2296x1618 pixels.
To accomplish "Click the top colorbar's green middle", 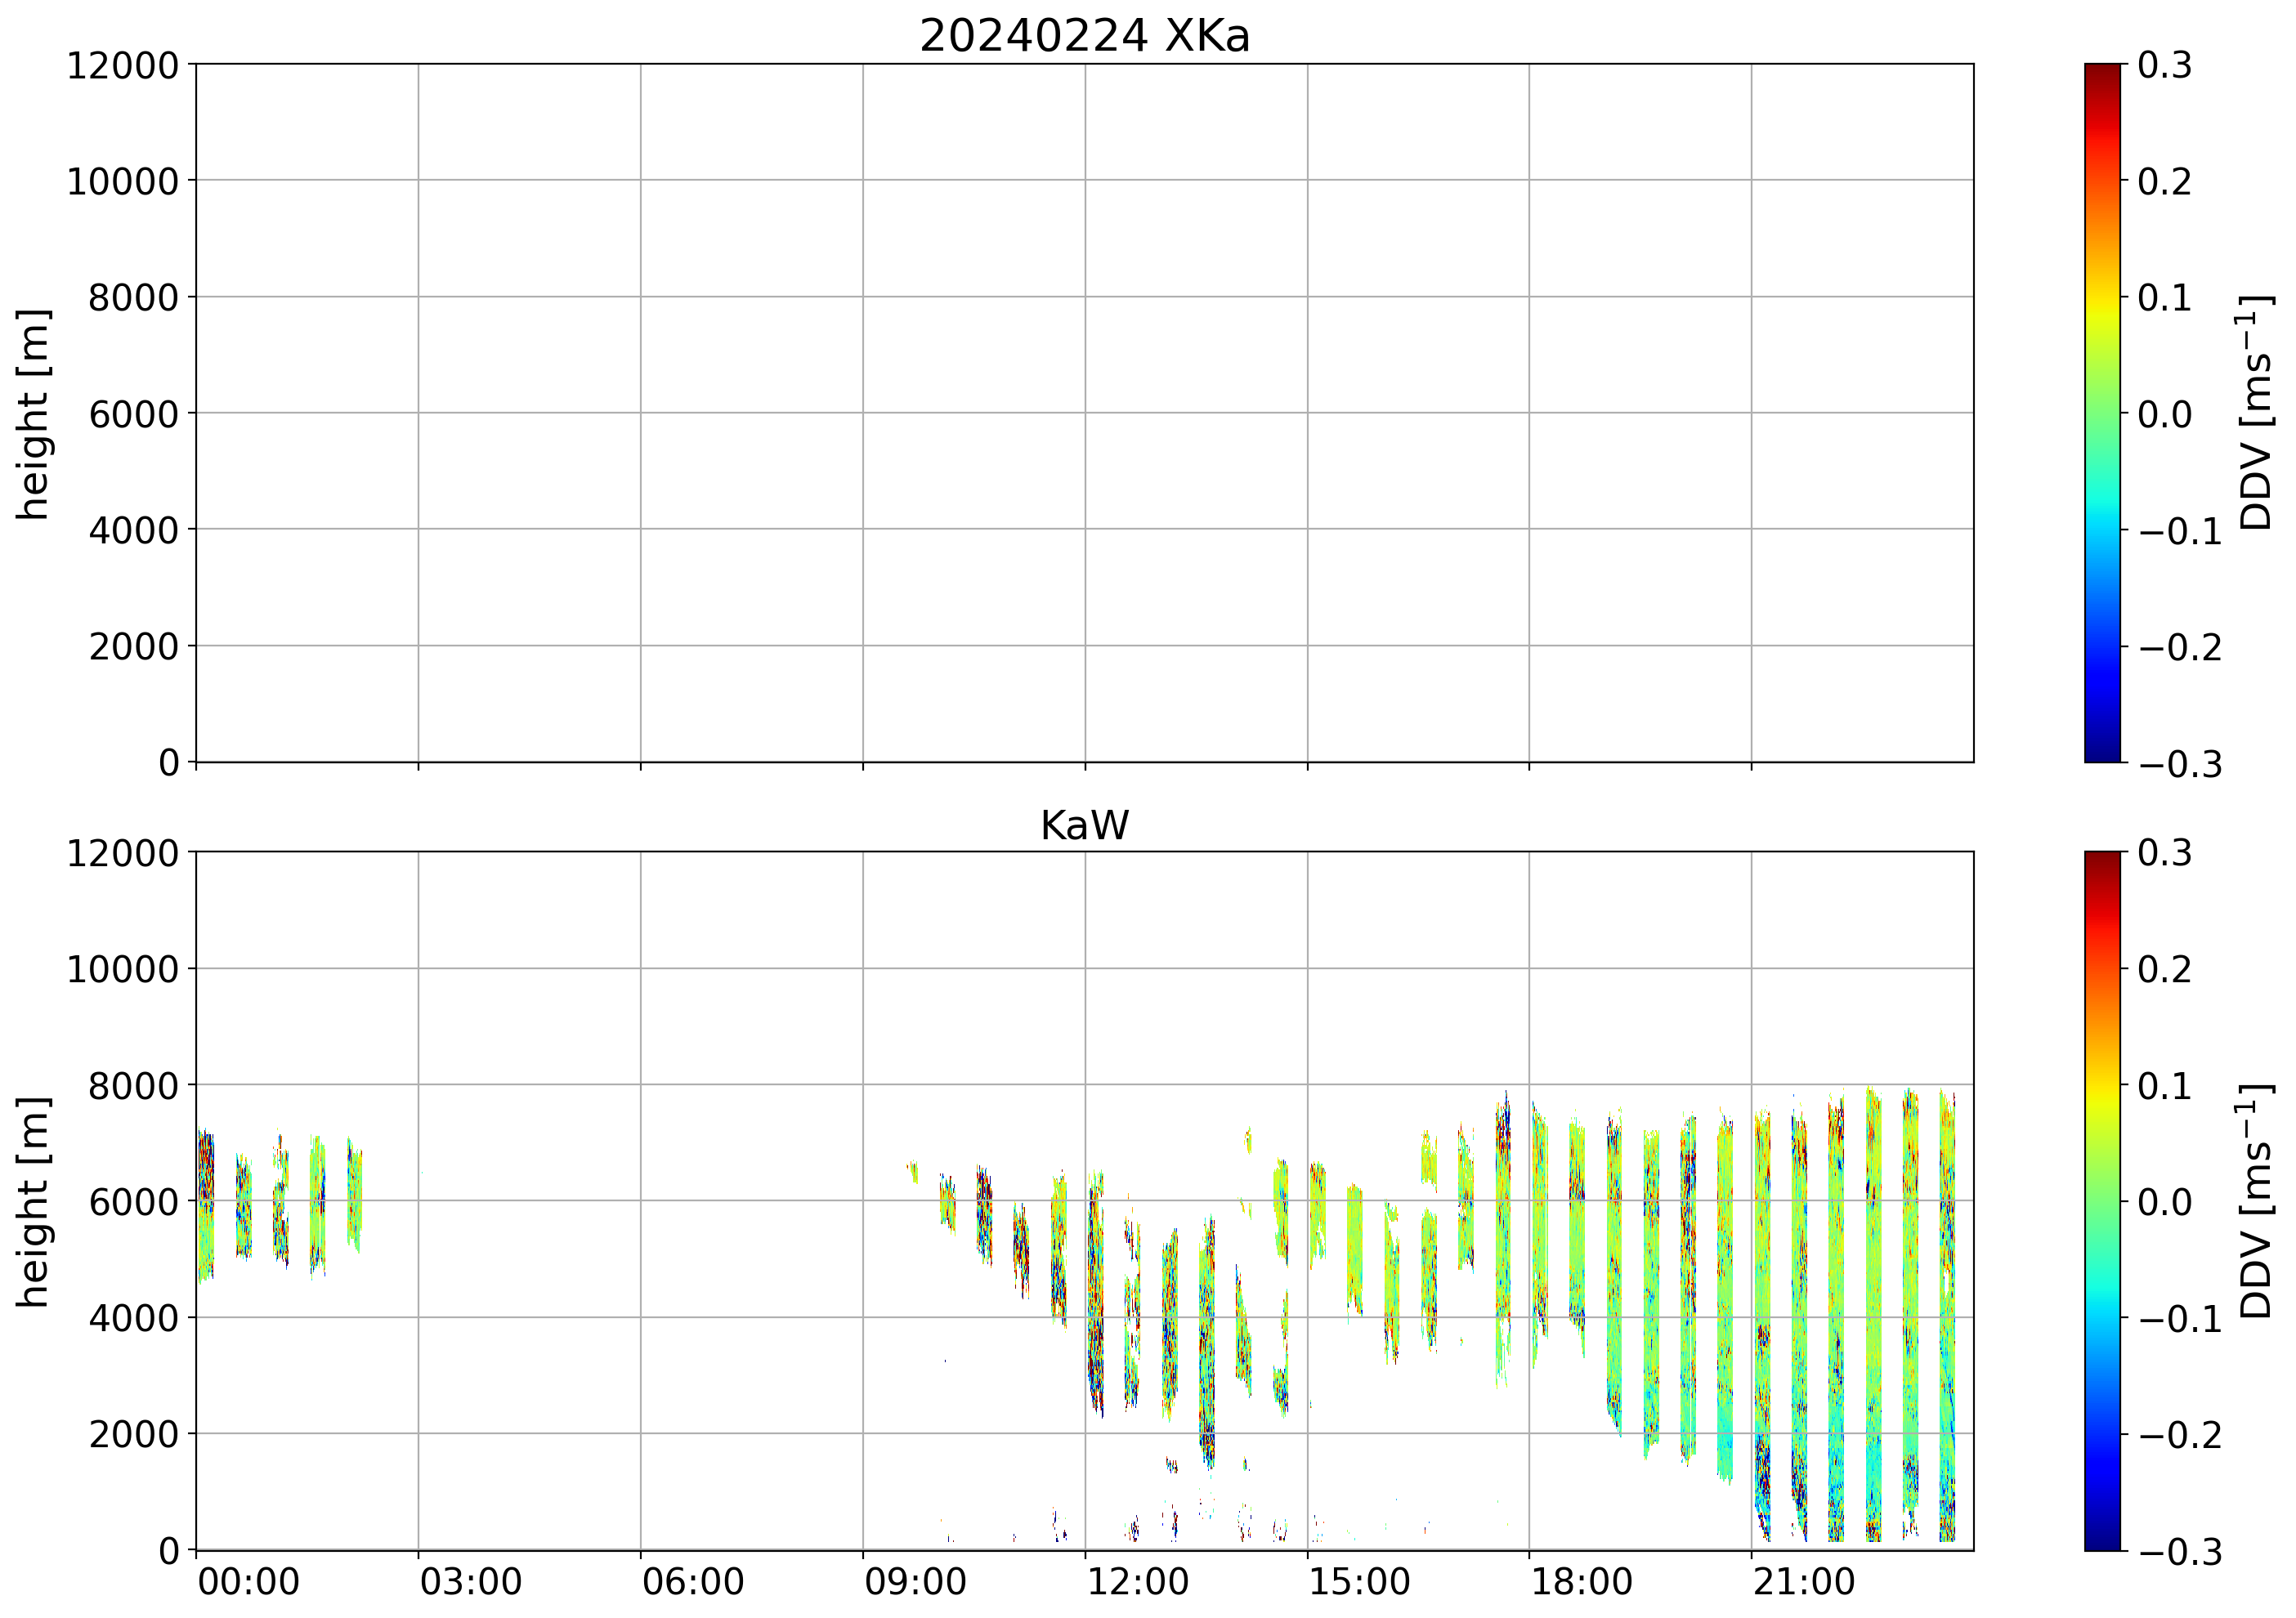I will click(x=2102, y=413).
